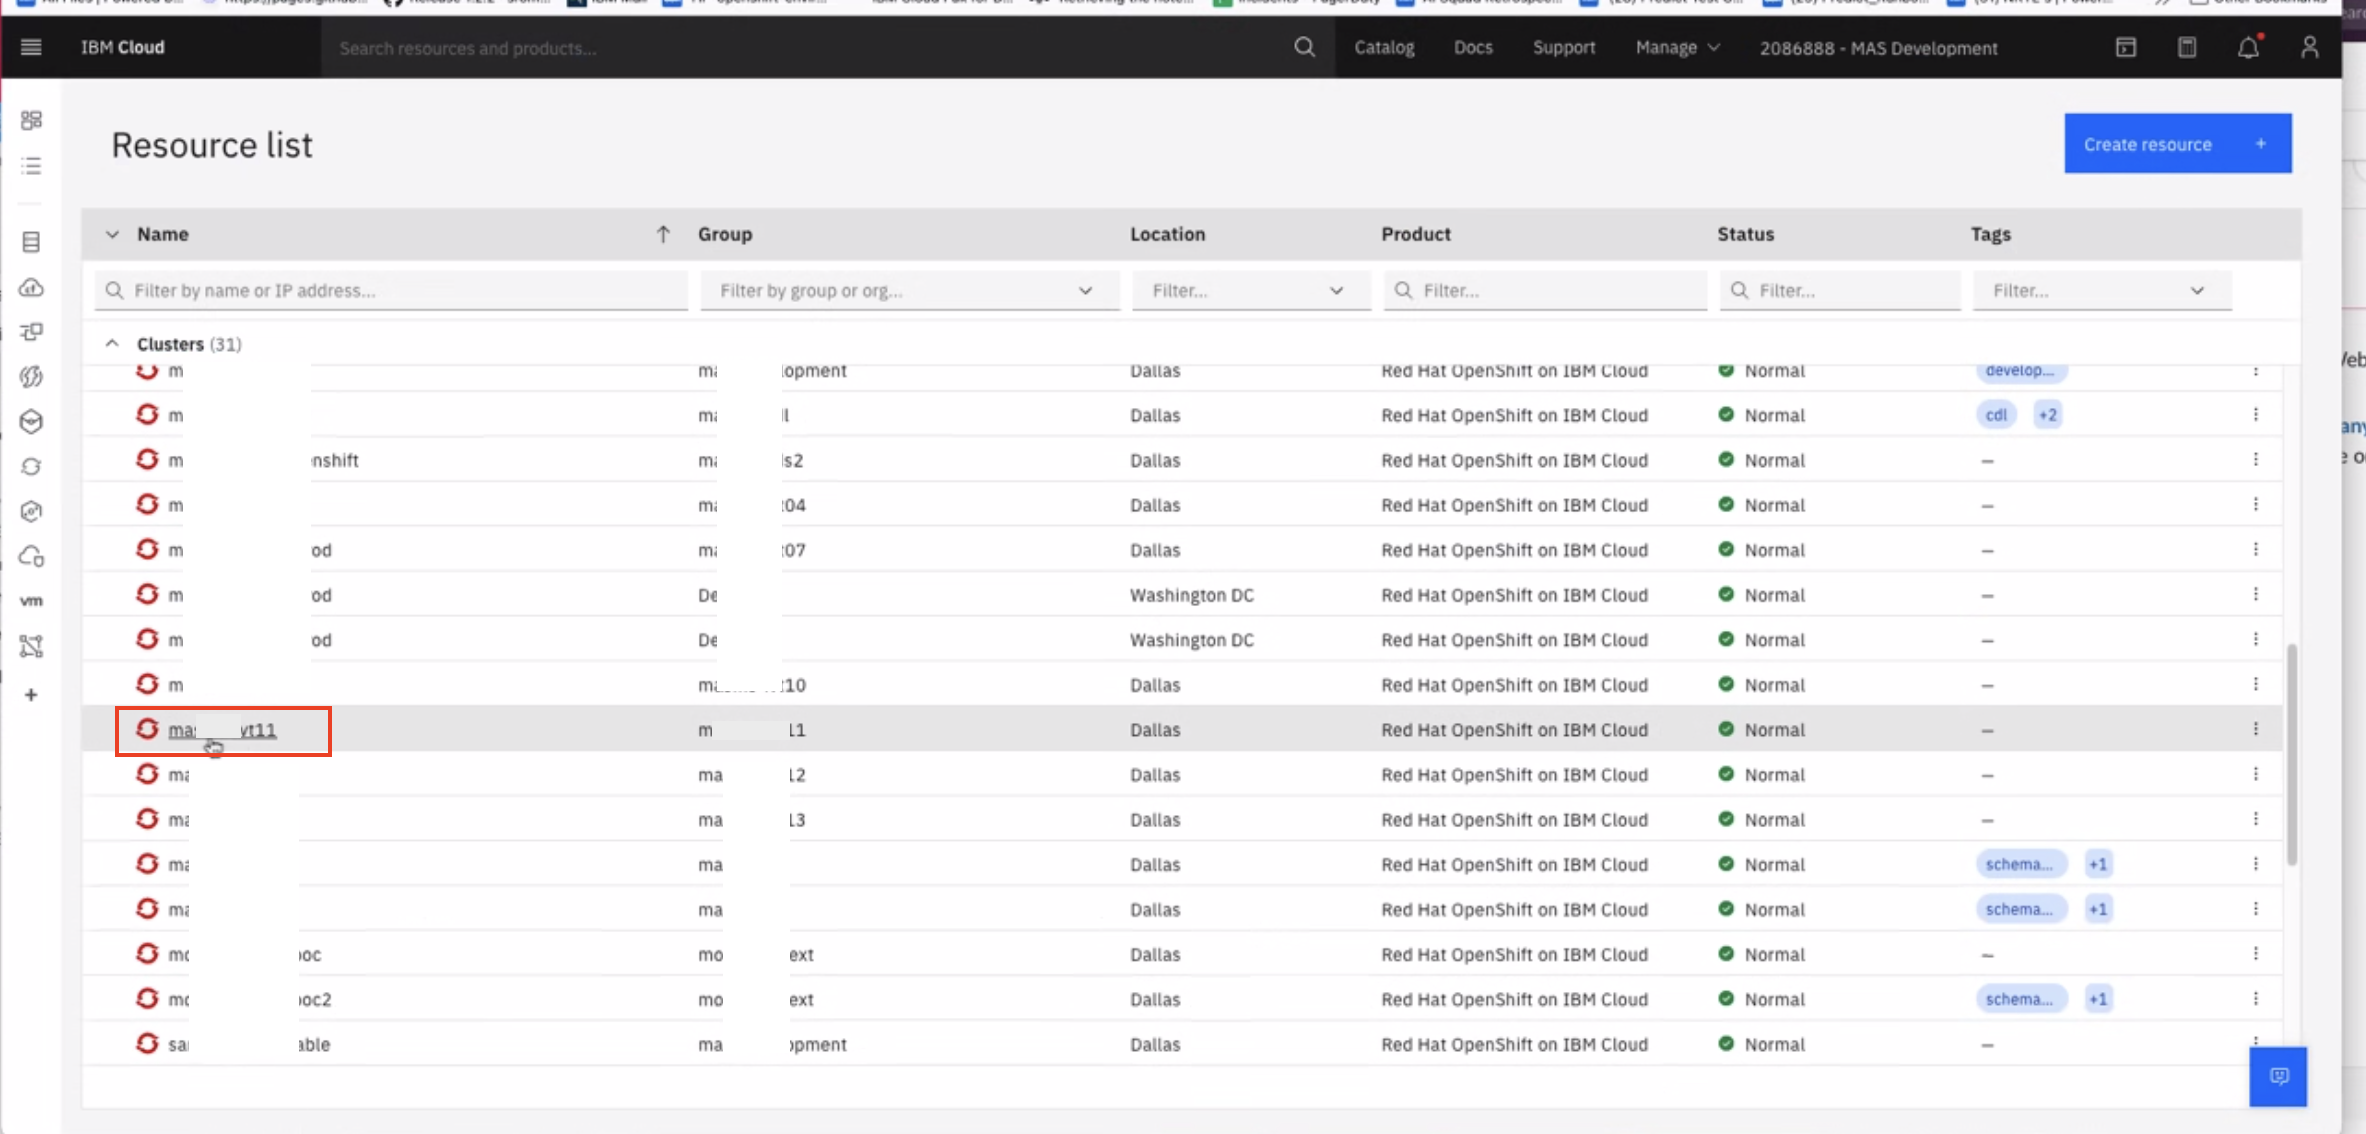
Task: Focus Filter by name or IP address field
Action: [x=391, y=290]
